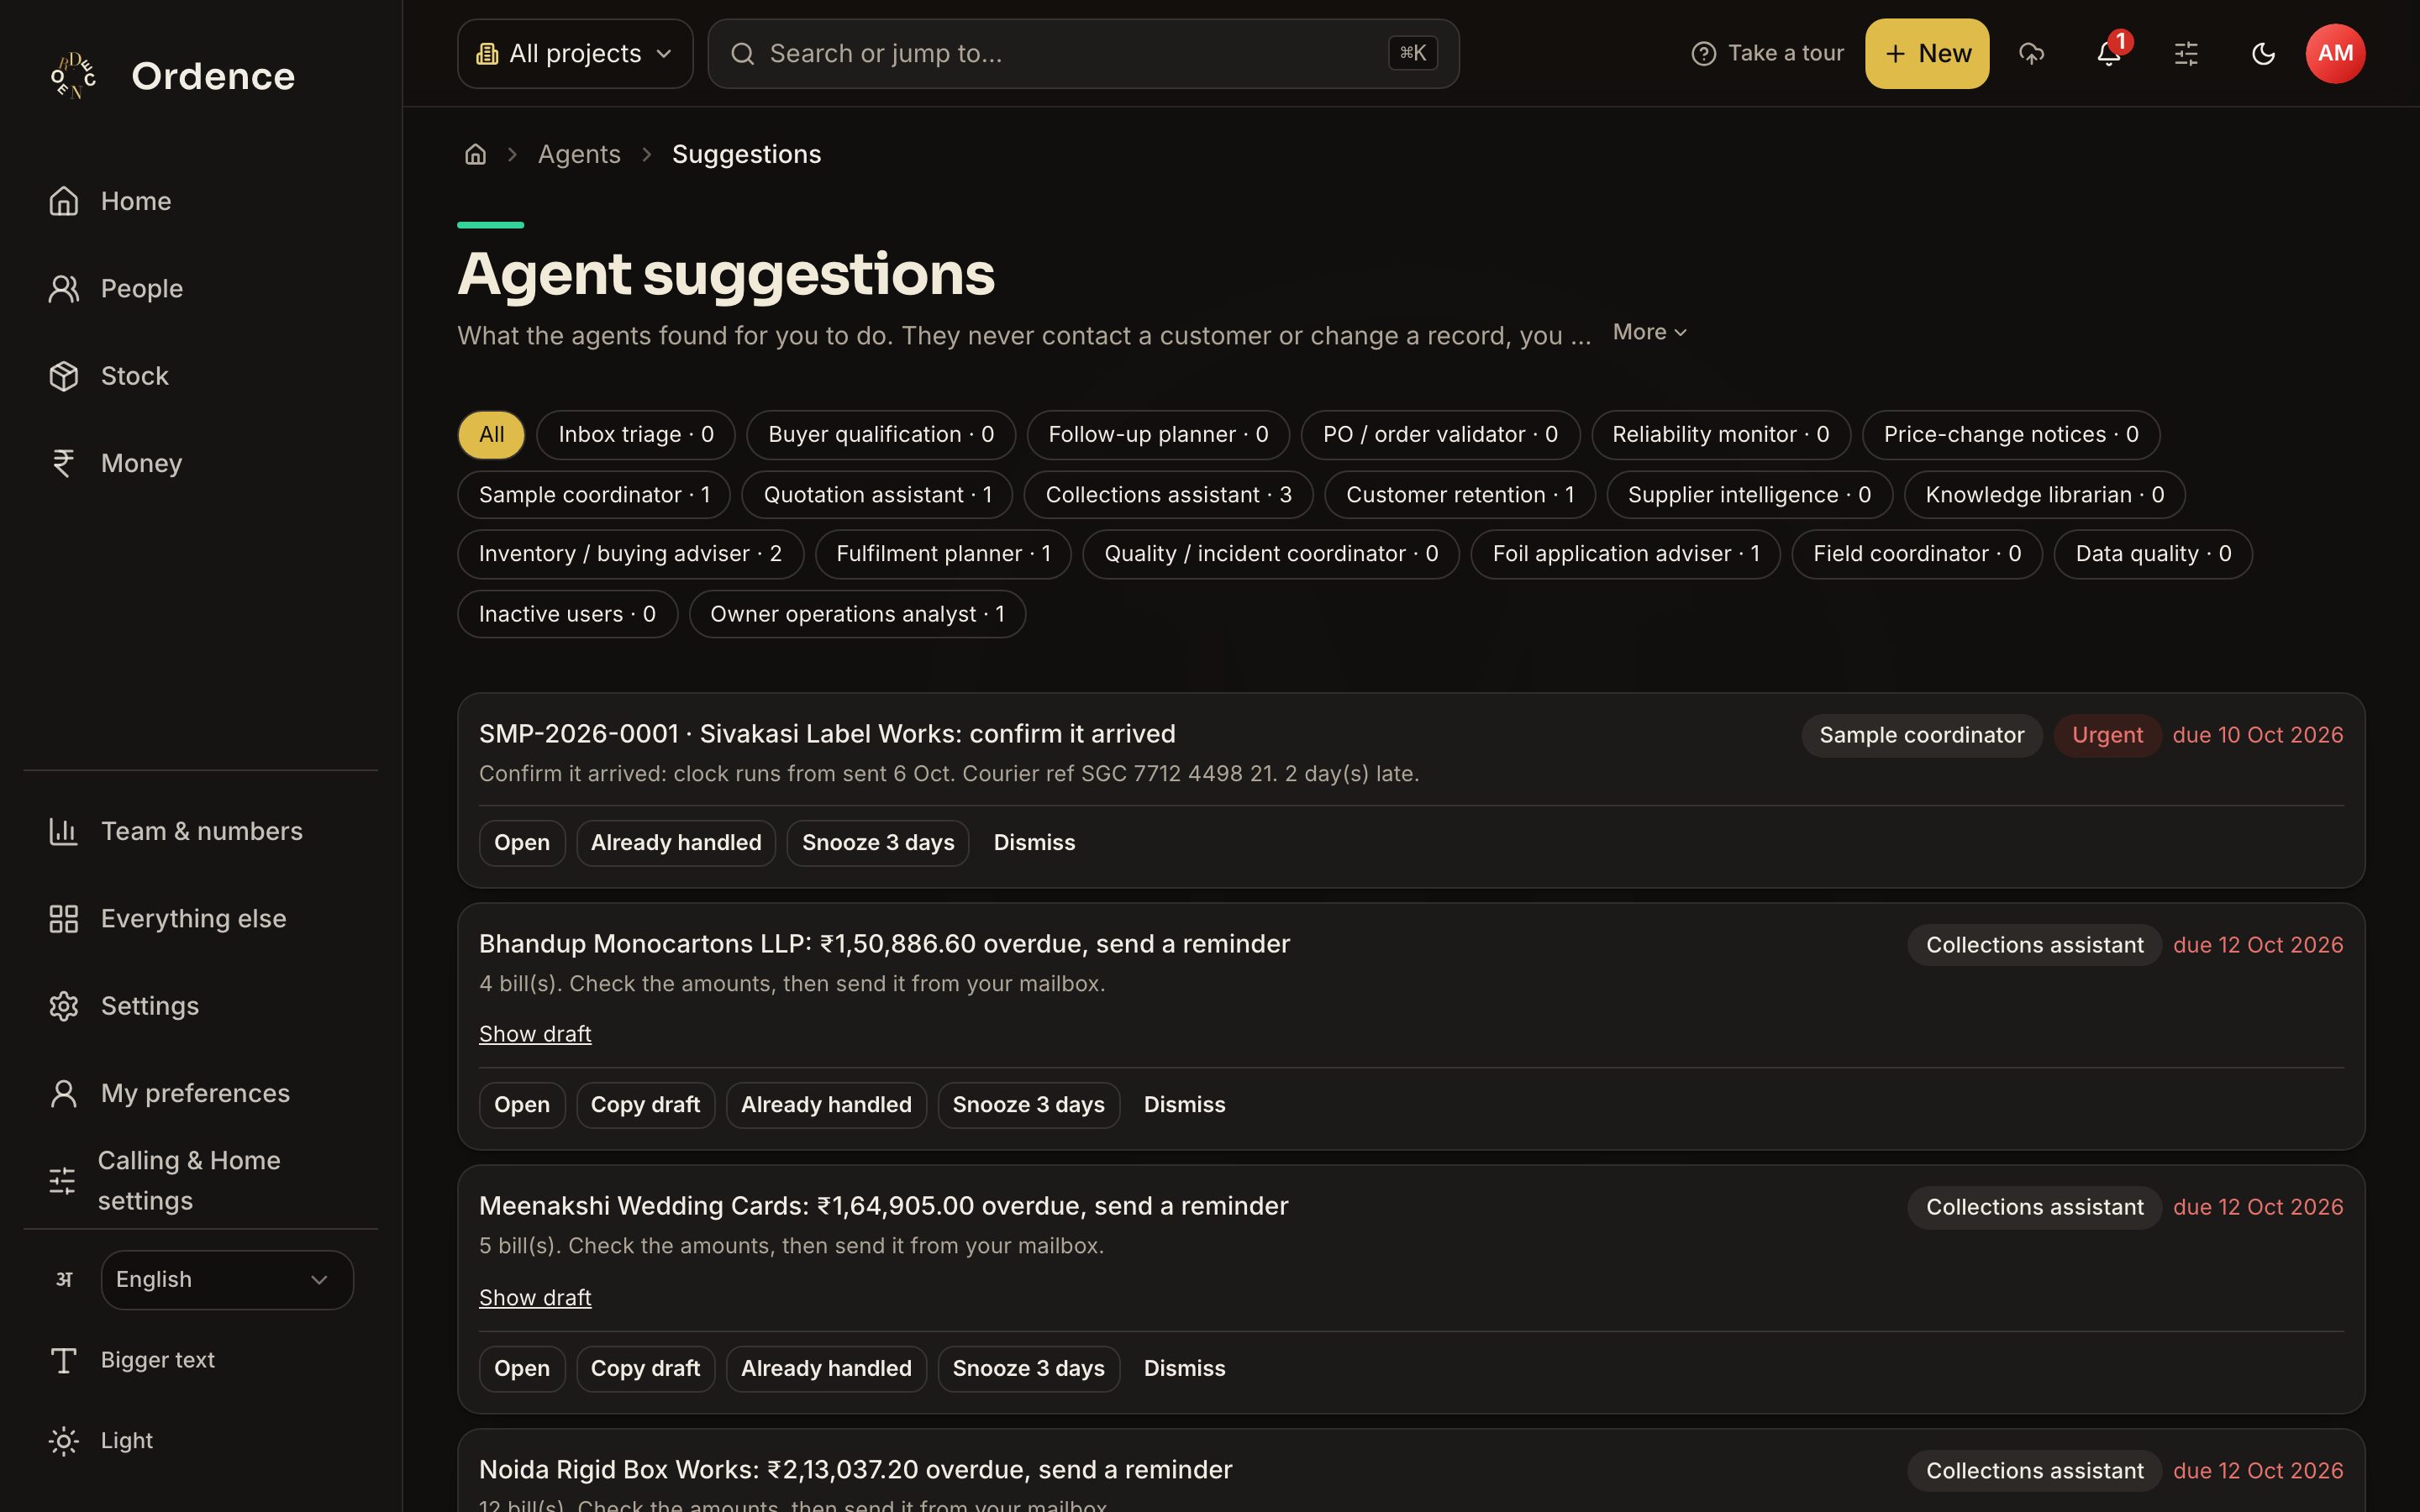The height and width of the screenshot is (1512, 2420).
Task: Click the home breadcrumb icon
Action: pos(475,154)
